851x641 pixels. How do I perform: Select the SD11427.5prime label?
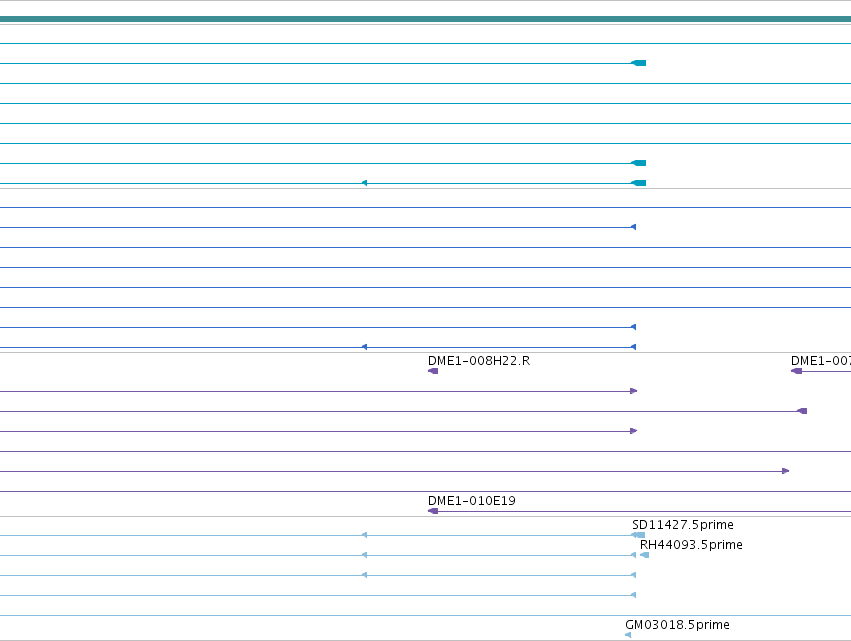click(683, 525)
